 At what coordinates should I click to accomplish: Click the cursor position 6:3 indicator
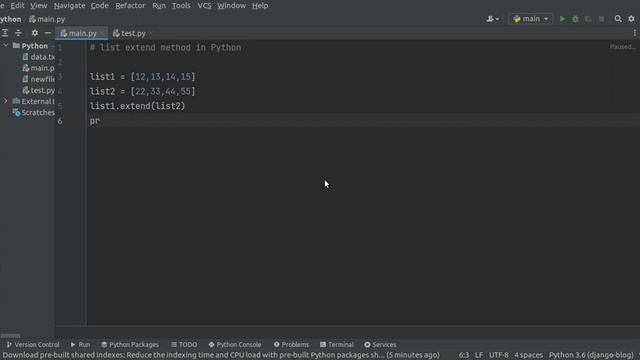[x=464, y=355]
